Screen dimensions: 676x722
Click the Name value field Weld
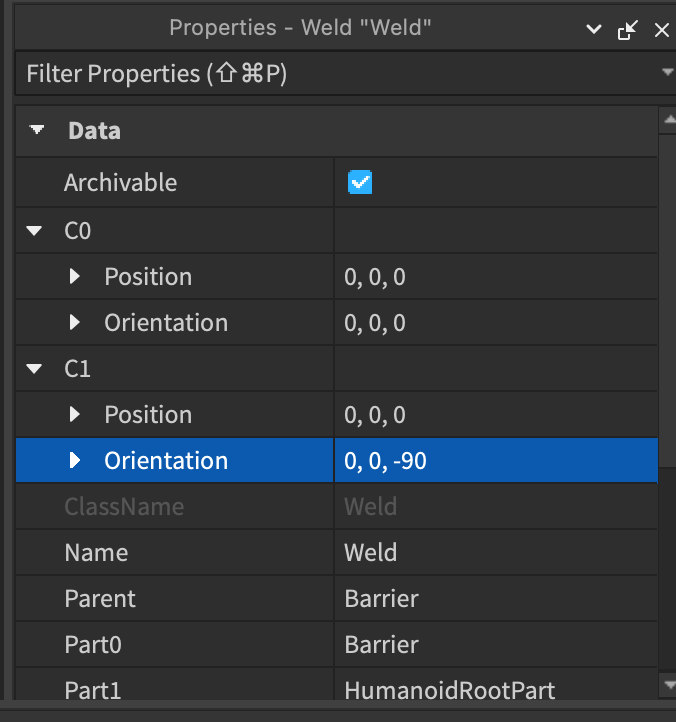495,552
